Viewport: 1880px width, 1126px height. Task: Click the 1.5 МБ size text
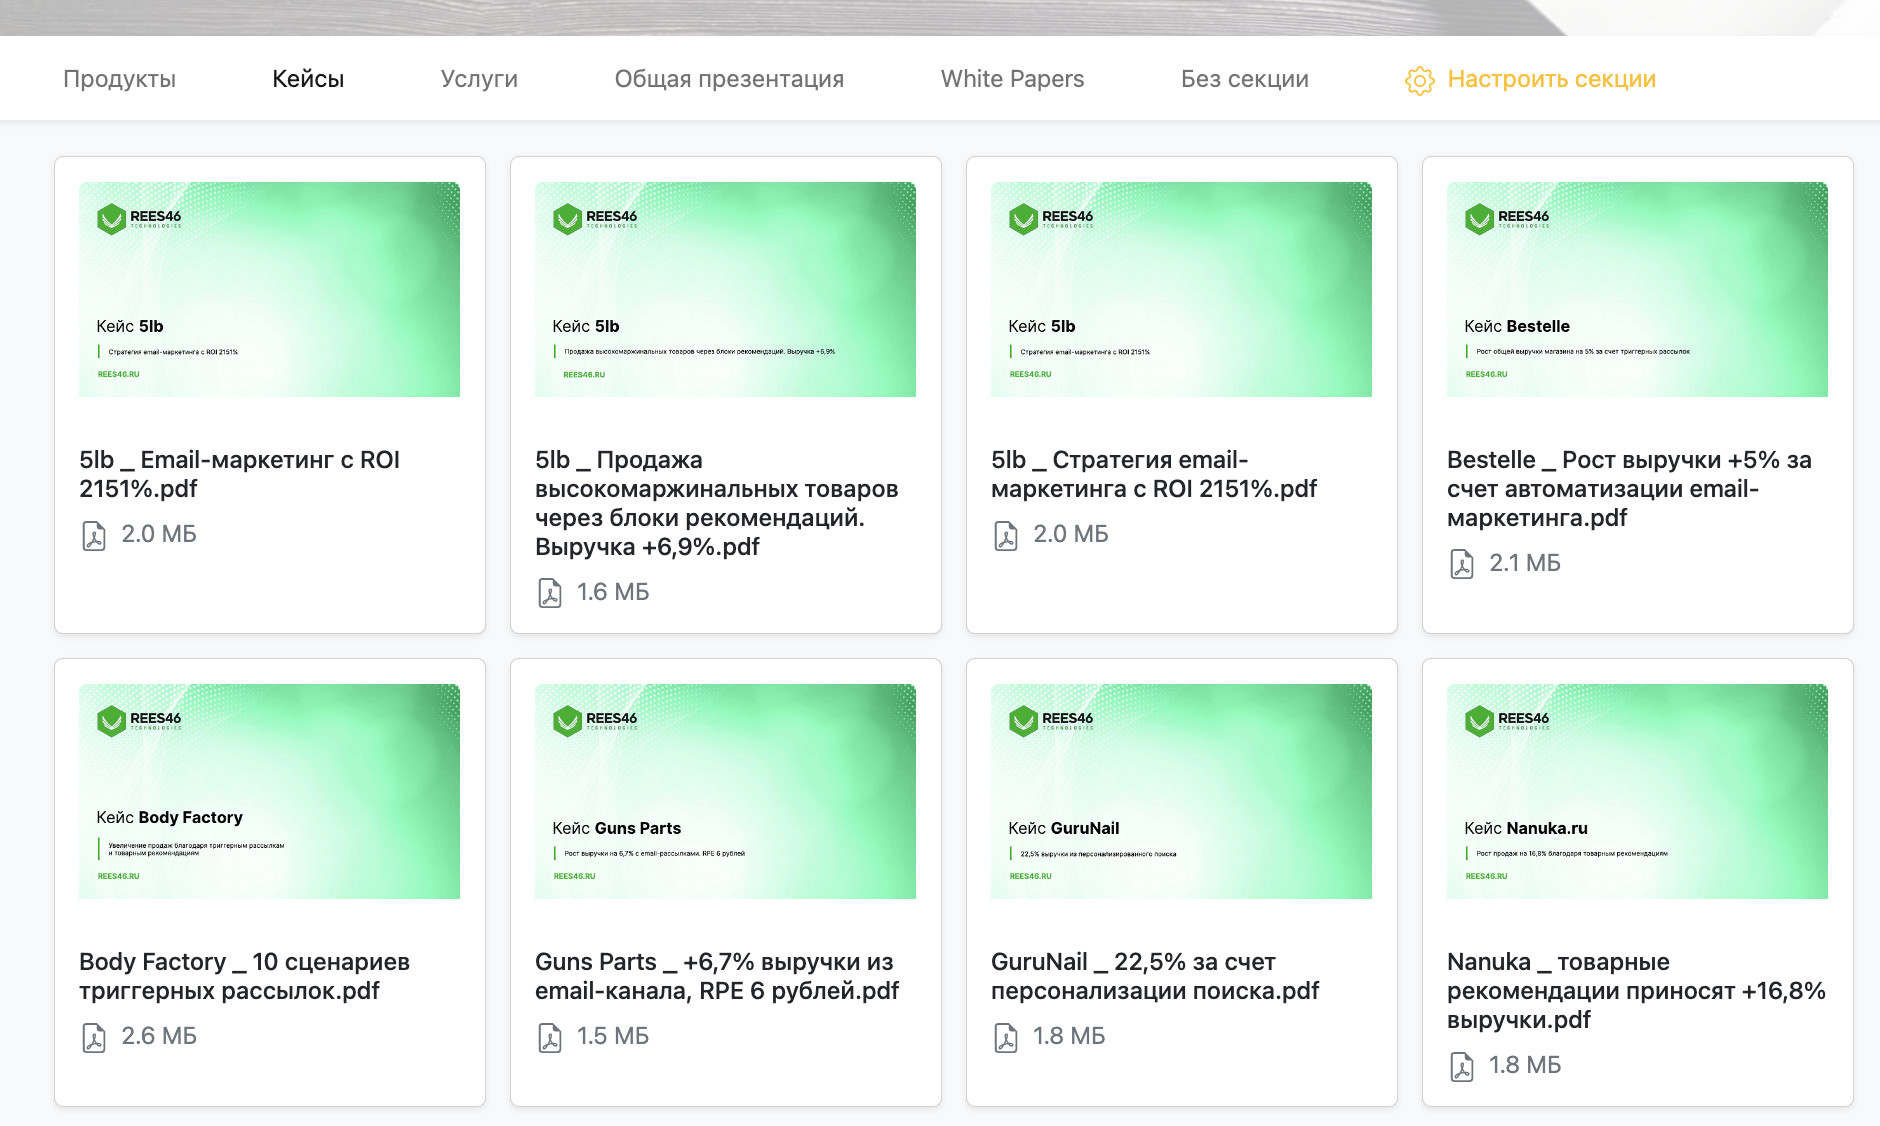pos(613,1036)
